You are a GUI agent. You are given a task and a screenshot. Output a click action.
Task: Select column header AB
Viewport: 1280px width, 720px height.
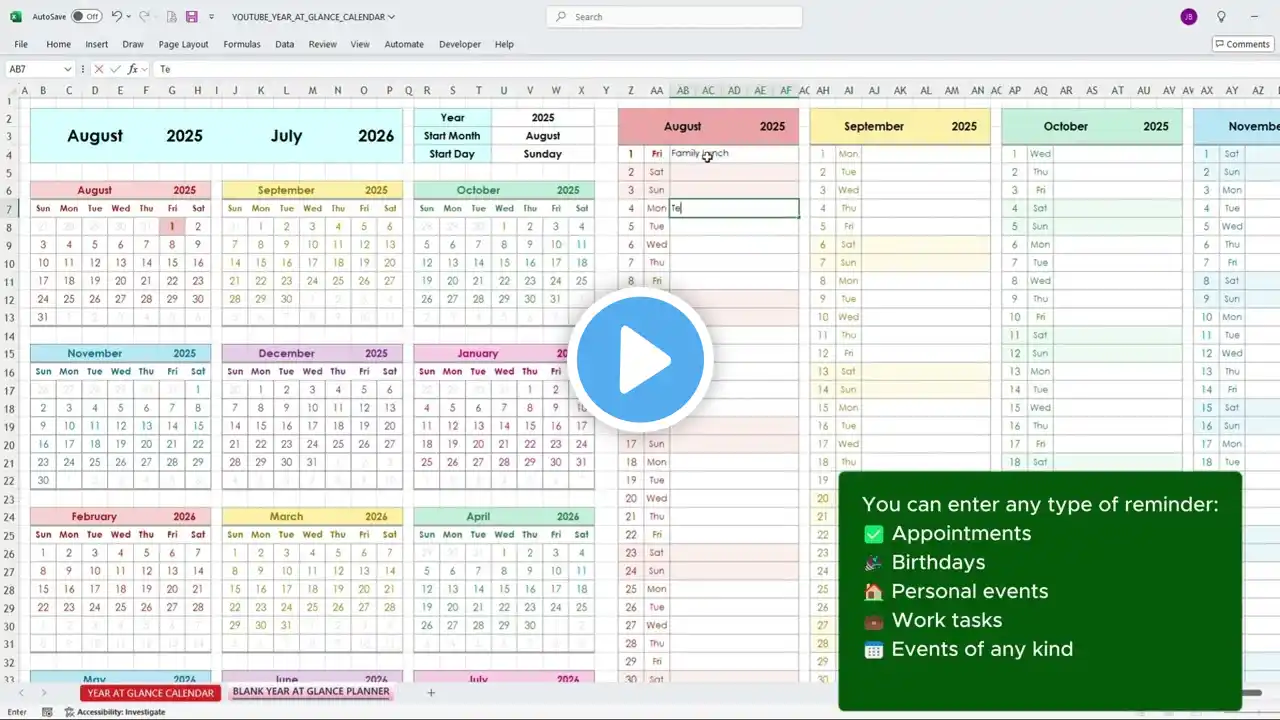click(x=682, y=91)
